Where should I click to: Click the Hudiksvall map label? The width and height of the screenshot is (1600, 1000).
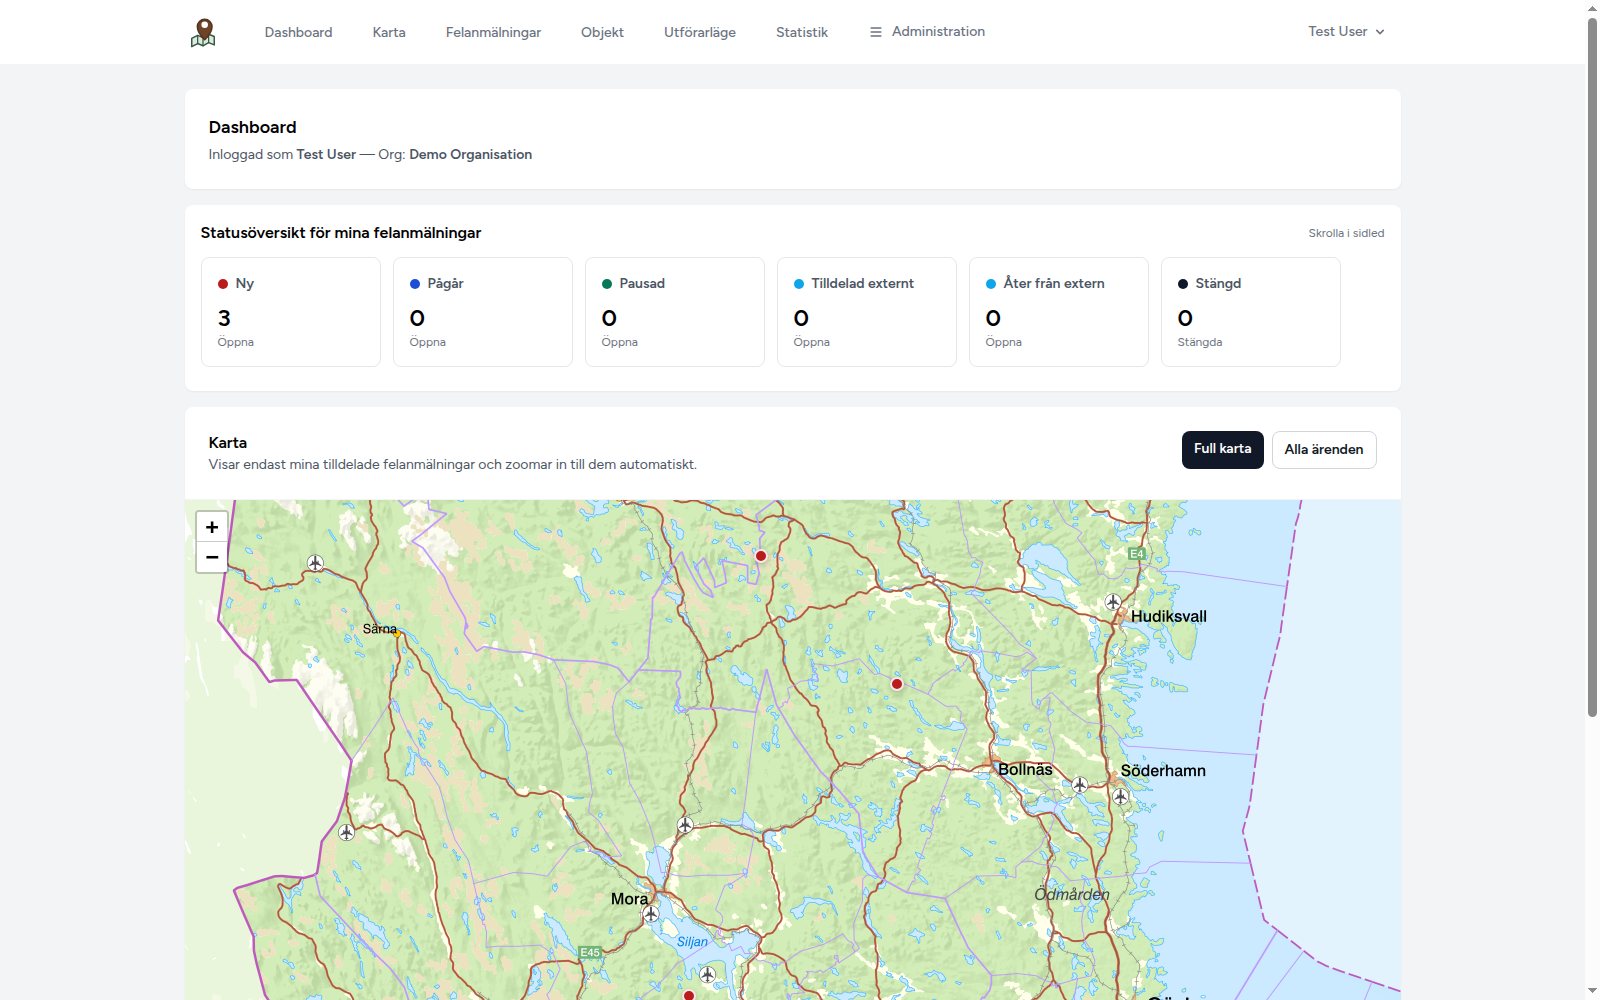1169,616
